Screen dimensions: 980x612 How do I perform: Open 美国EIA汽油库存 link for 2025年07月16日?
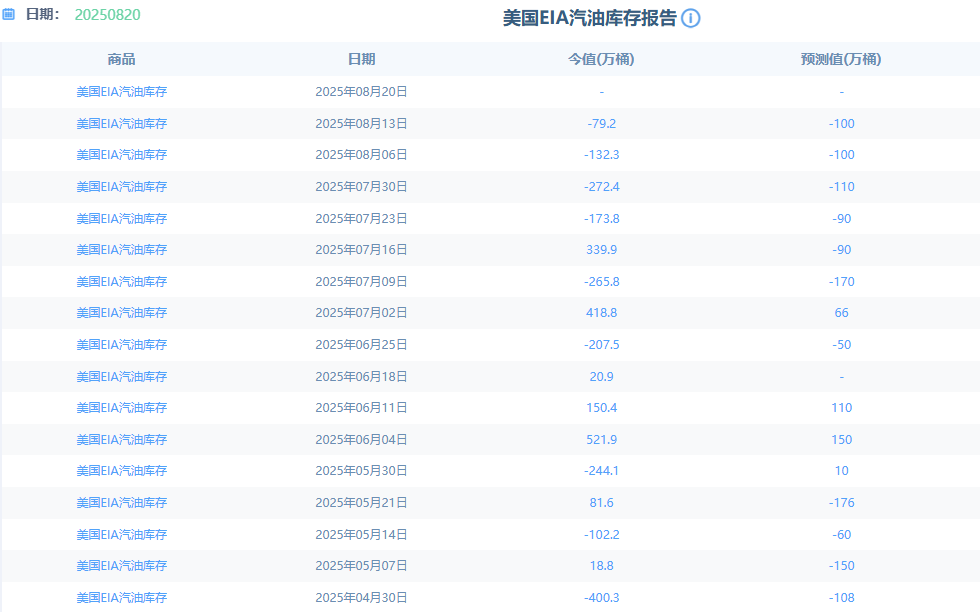click(122, 250)
